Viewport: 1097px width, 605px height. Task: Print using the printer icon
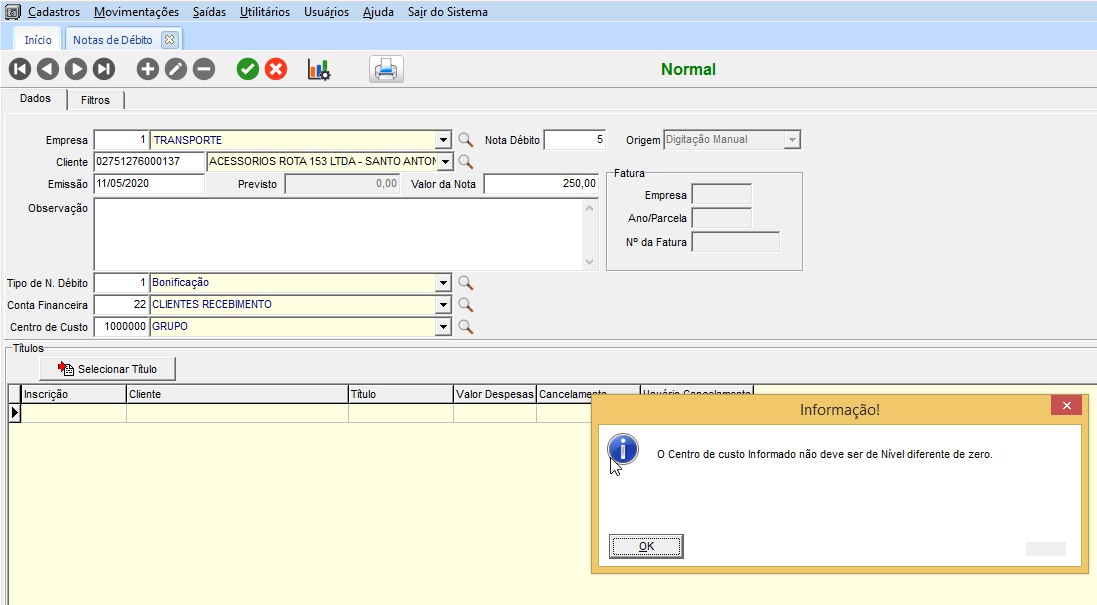click(x=386, y=69)
